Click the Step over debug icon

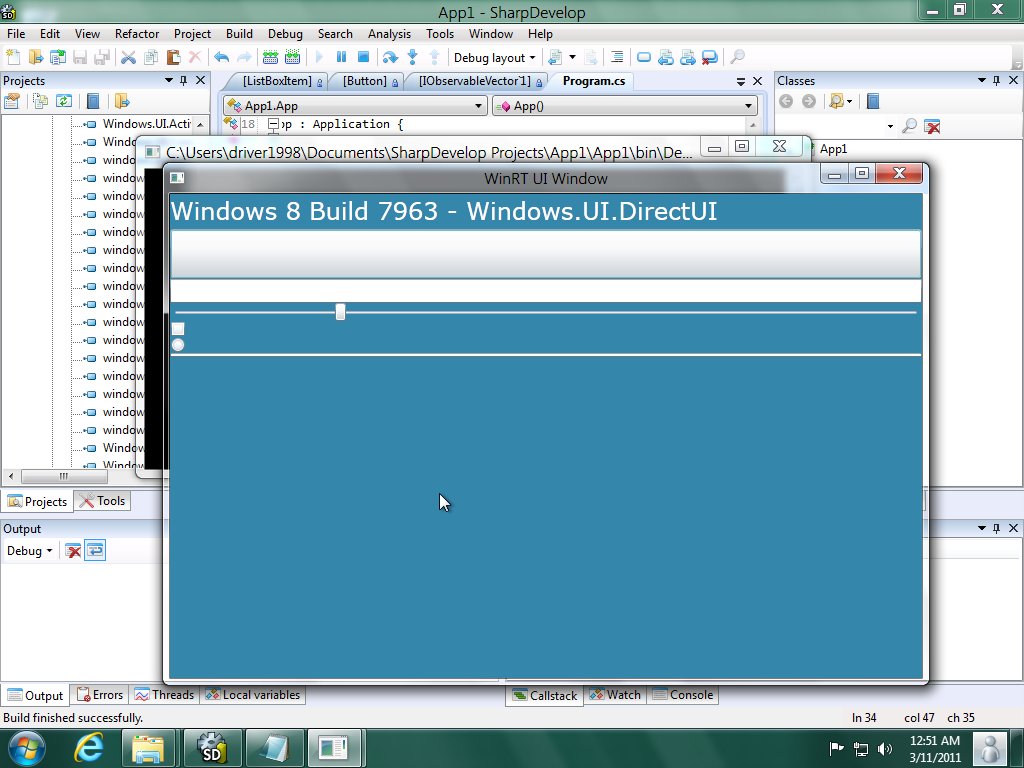[391, 57]
